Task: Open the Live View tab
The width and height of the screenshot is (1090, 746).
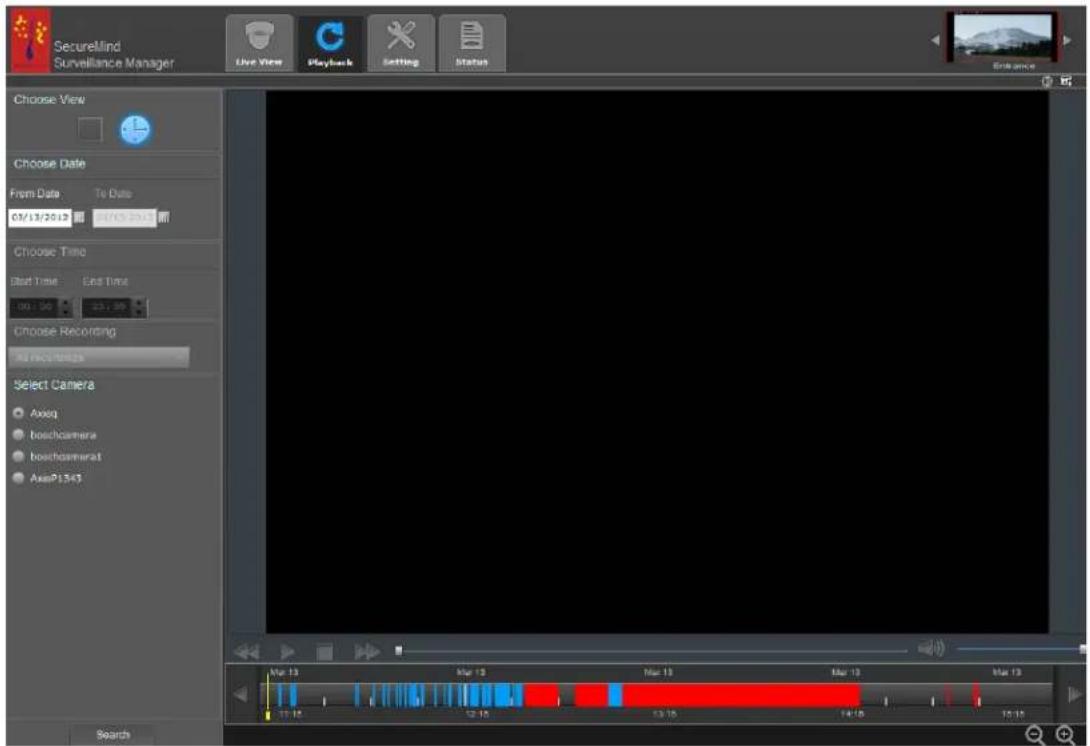Action: click(x=259, y=43)
